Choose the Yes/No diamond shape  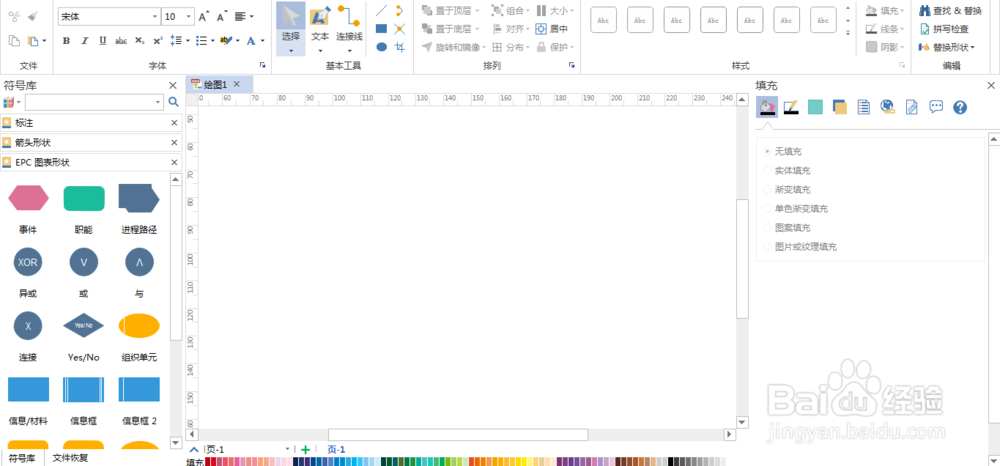[83, 325]
